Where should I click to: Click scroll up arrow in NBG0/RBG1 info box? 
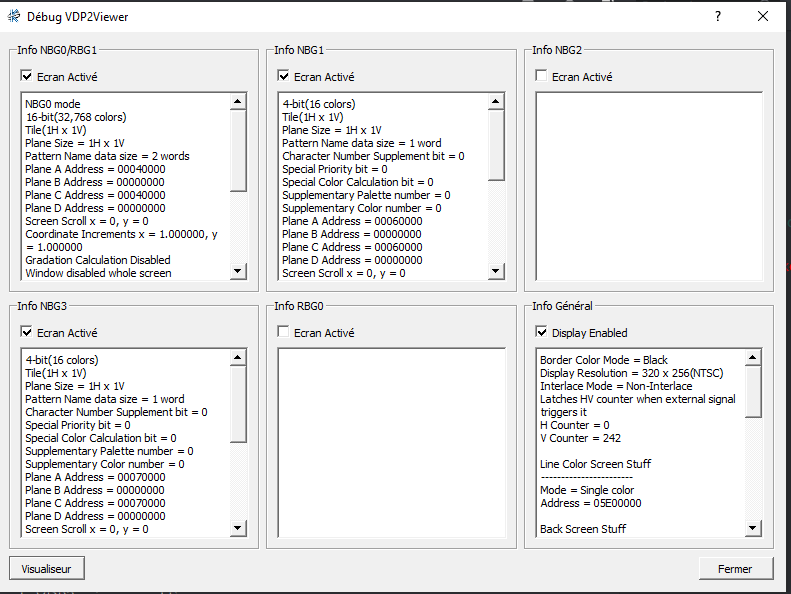point(238,102)
